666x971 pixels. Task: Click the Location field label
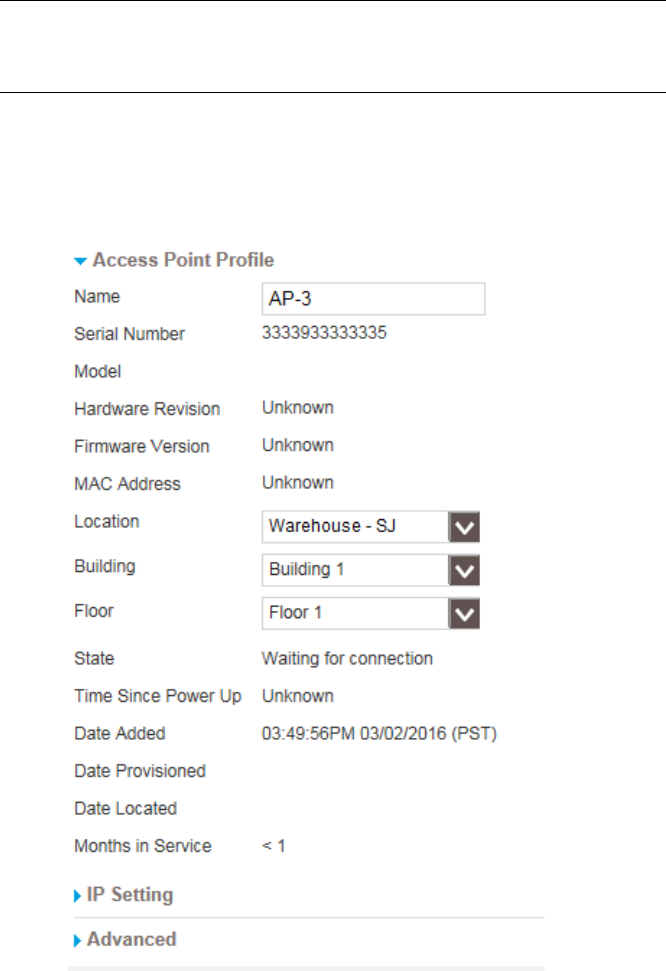tap(107, 521)
